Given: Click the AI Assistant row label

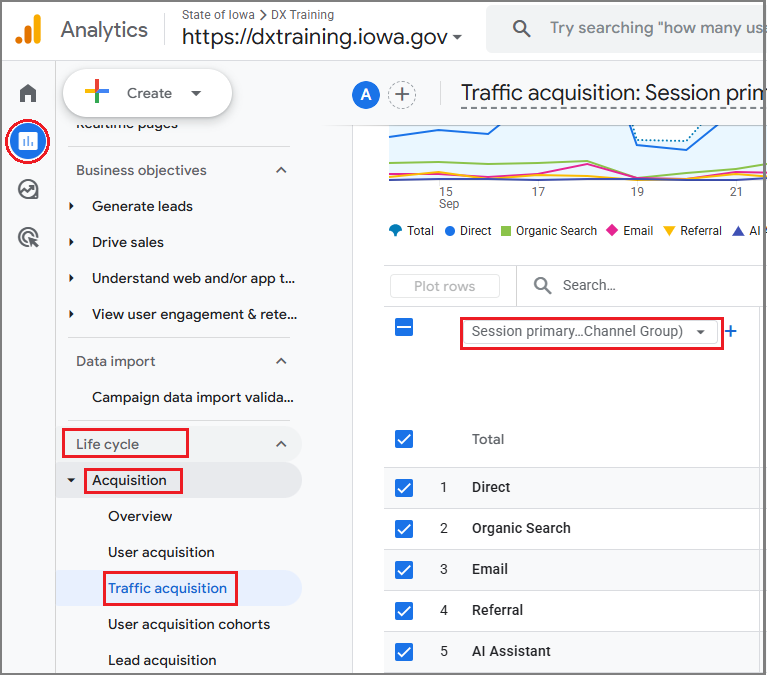Looking at the screenshot, I should click(511, 652).
